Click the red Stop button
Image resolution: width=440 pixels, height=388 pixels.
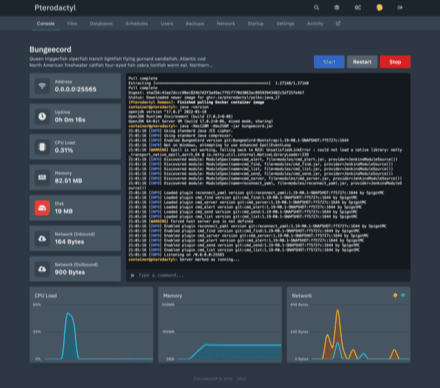click(x=395, y=62)
